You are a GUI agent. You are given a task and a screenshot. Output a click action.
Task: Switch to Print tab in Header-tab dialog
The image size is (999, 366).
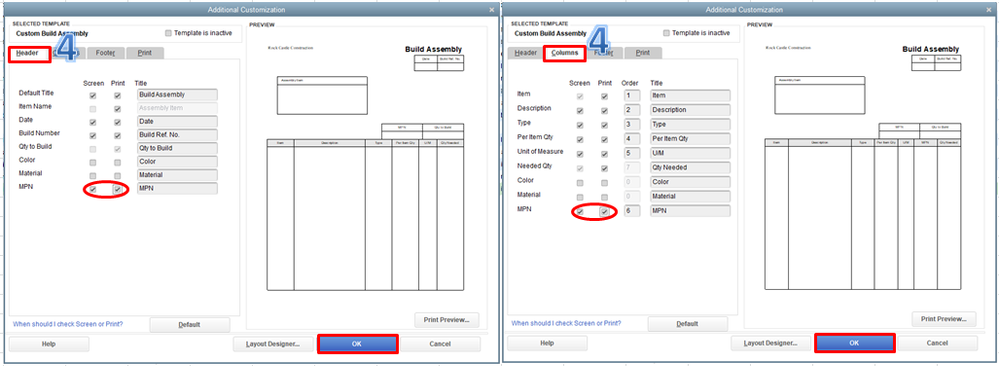(x=145, y=53)
